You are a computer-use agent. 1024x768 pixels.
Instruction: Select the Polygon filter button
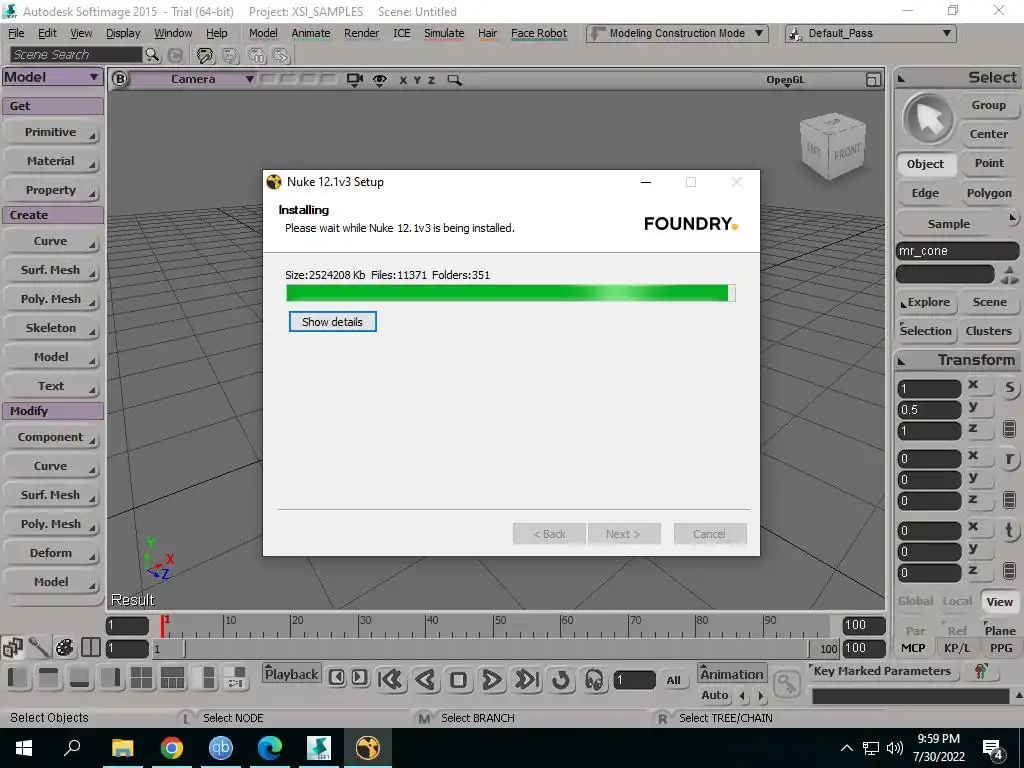[989, 193]
